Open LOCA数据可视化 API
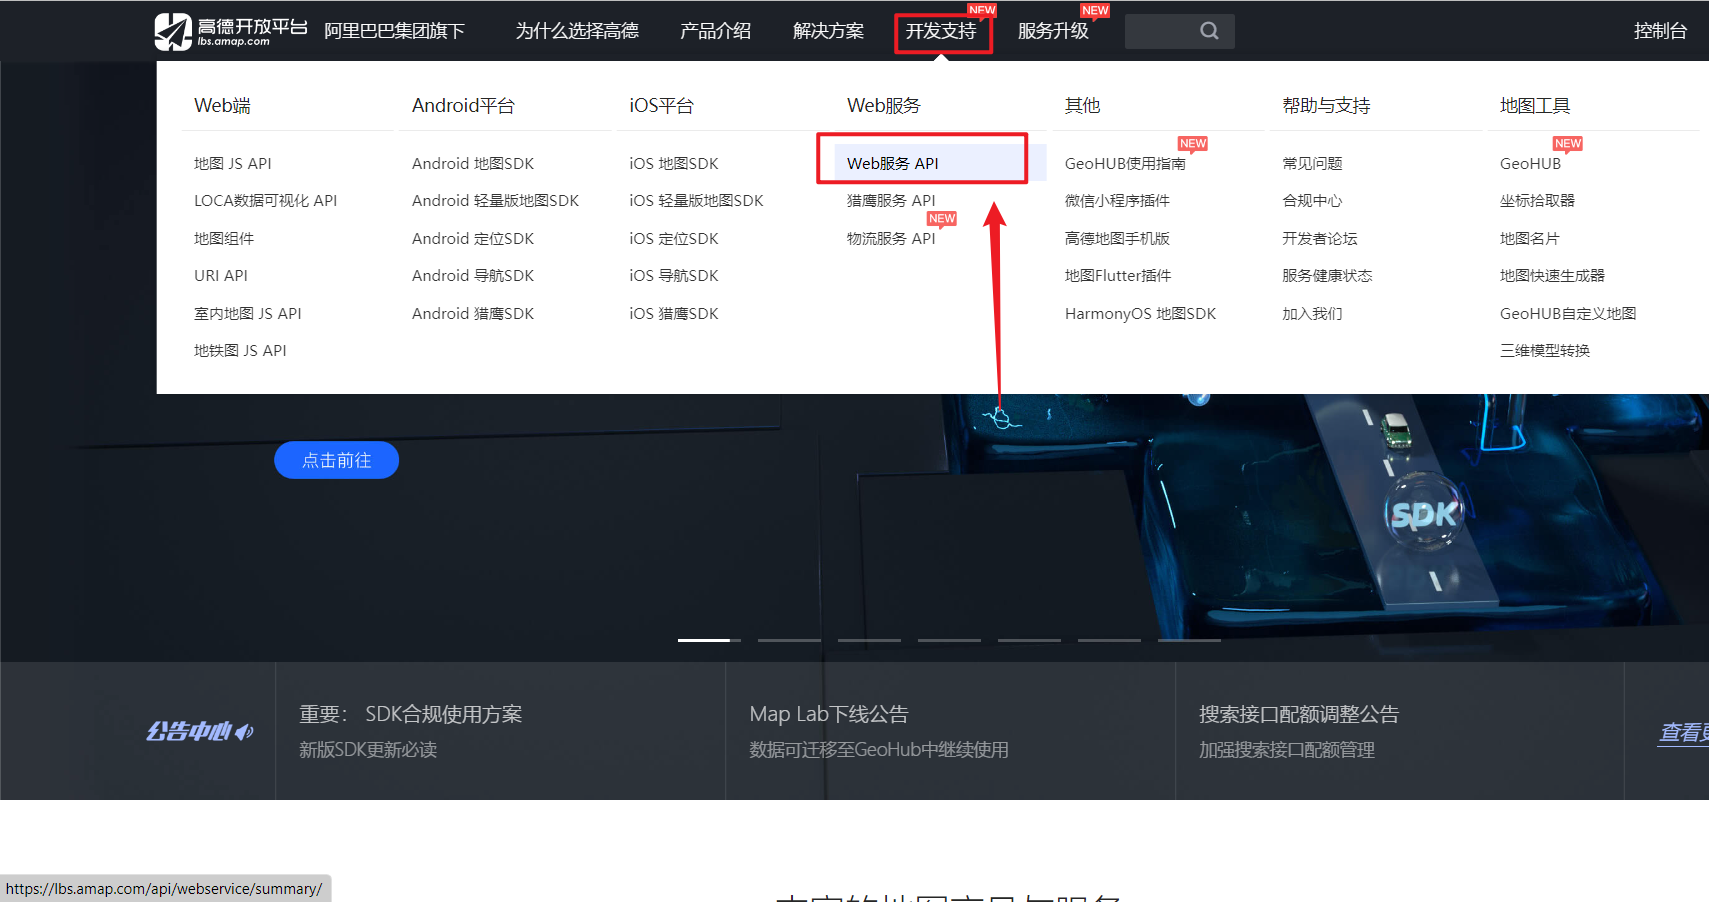The height and width of the screenshot is (902, 1709). (265, 200)
